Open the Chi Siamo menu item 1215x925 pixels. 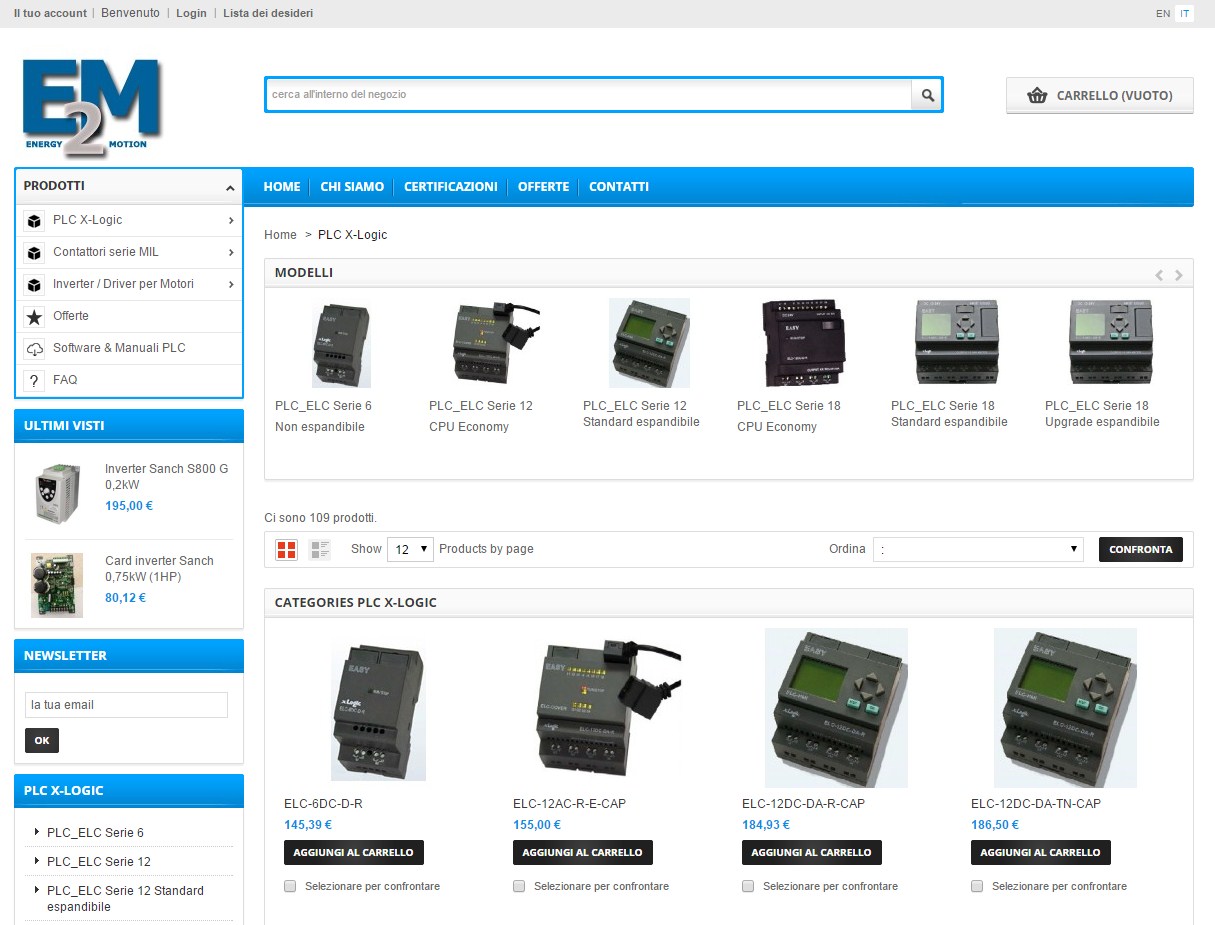coord(352,187)
